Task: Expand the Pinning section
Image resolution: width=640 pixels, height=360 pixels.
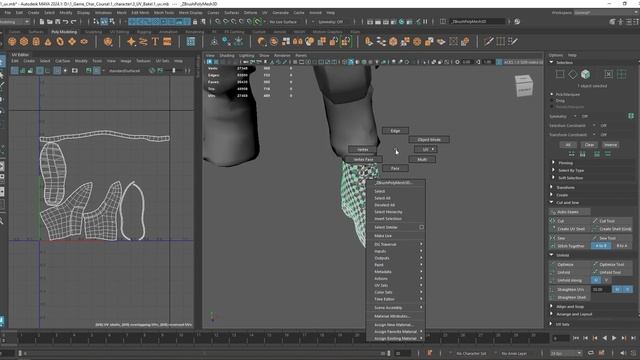Action: (565, 162)
